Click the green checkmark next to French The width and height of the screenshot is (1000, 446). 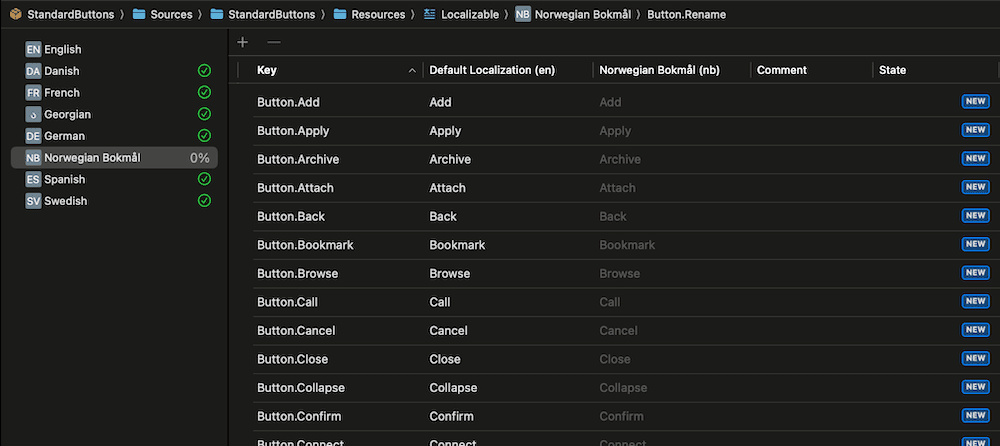pos(204,93)
